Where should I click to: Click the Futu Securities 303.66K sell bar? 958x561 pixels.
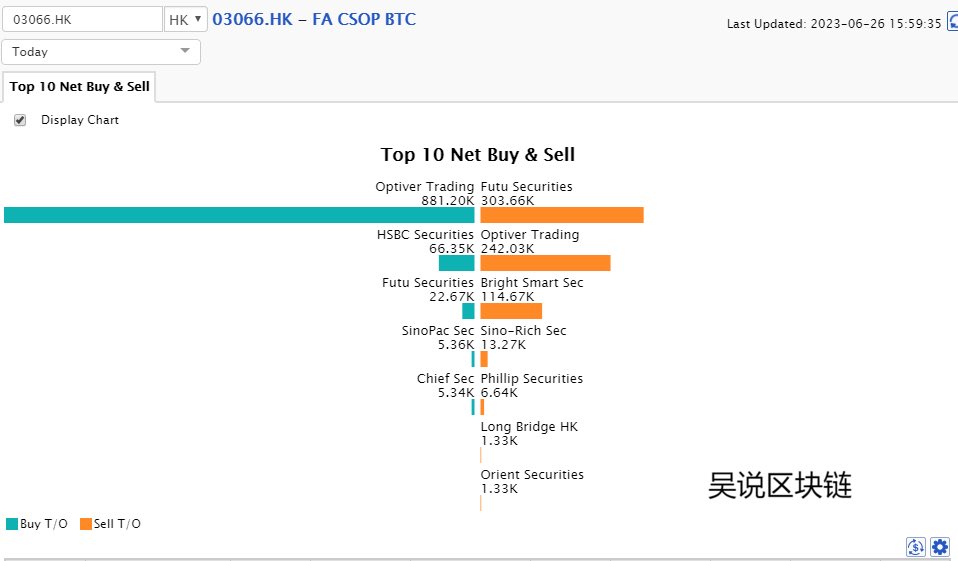562,215
